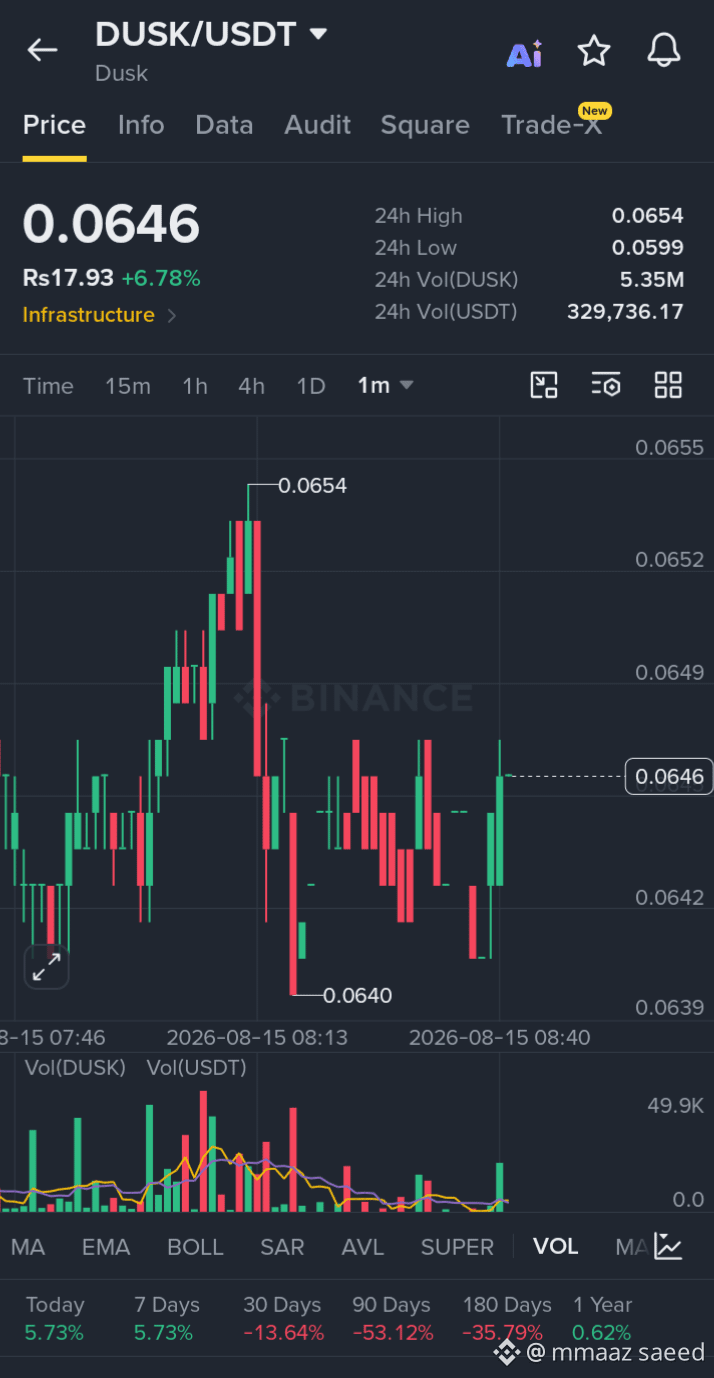Click the 24h Vol(USDT) value 329,736.17
The height and width of the screenshot is (1378, 714).
tap(625, 312)
